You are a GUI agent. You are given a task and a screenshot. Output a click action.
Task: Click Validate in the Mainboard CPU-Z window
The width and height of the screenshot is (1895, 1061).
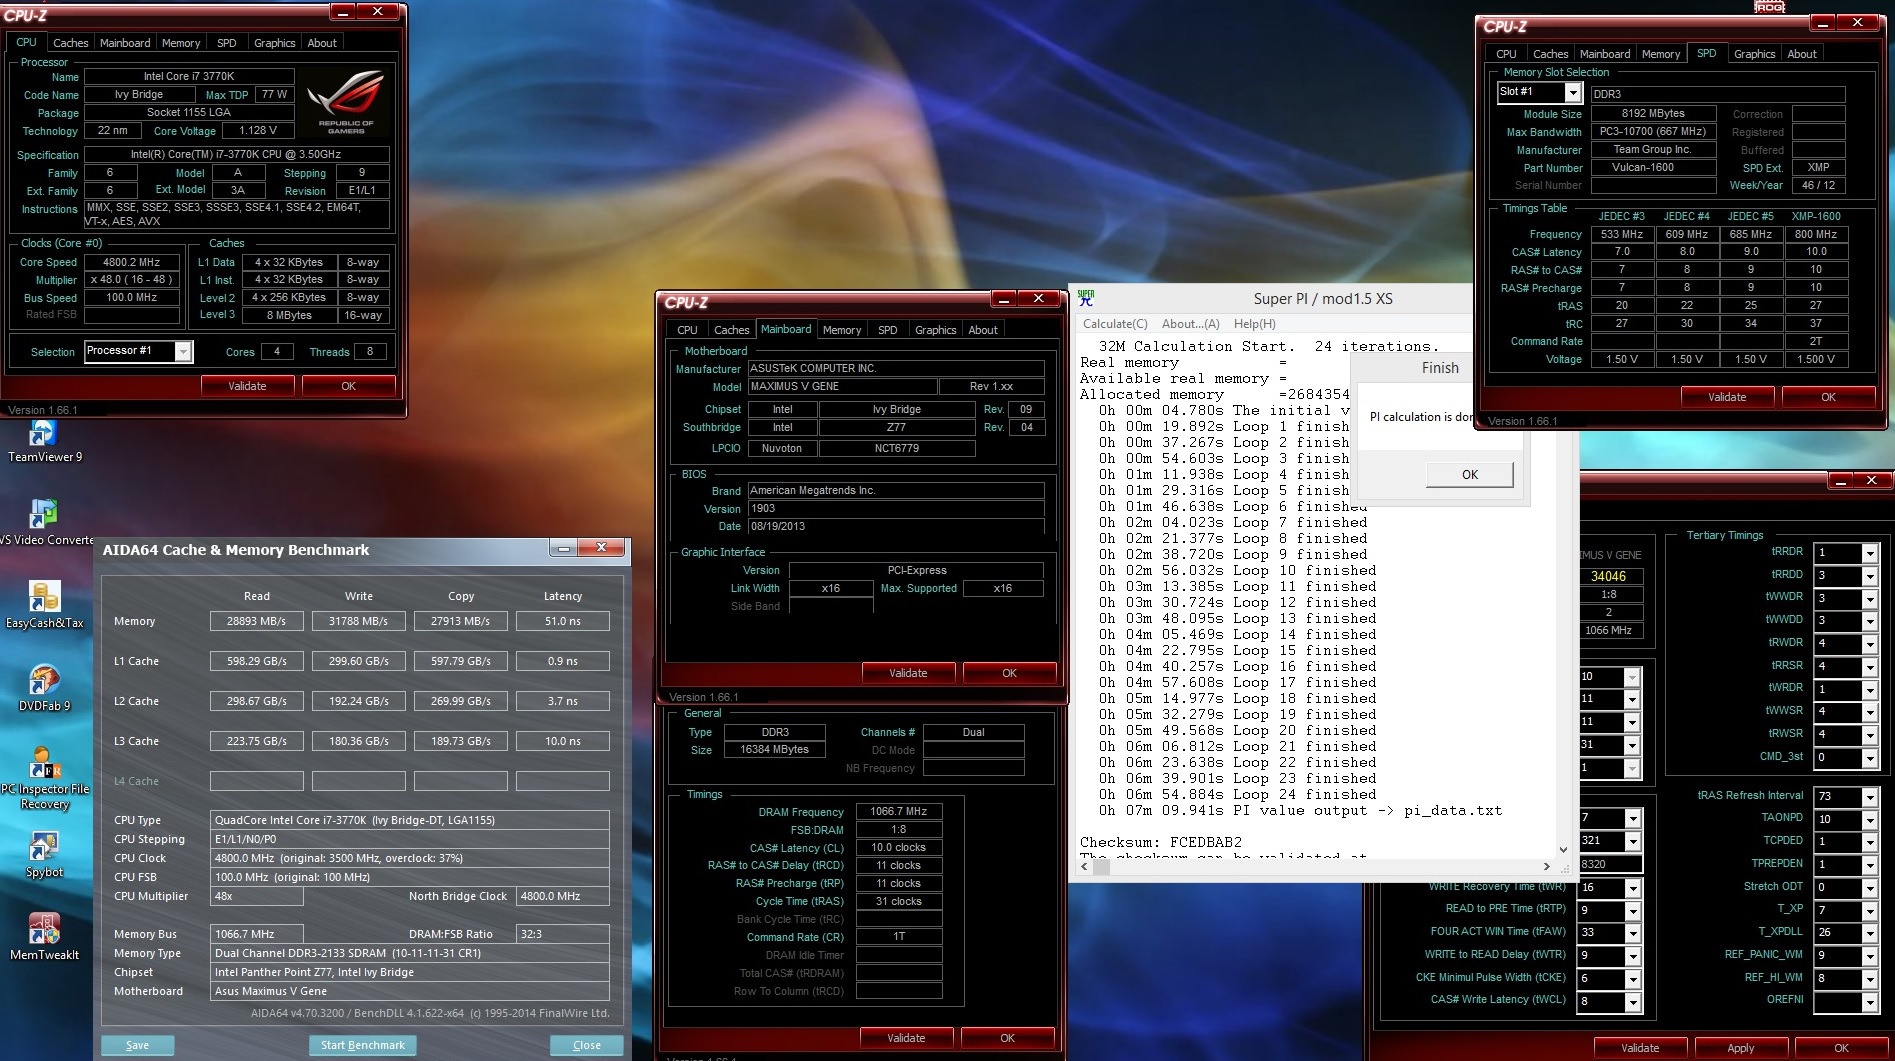pyautogui.click(x=908, y=673)
